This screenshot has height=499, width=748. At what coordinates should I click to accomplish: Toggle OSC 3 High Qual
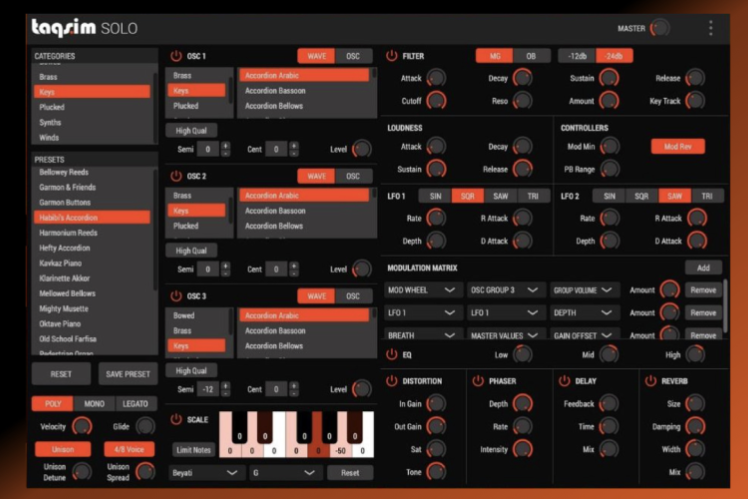coord(191,370)
